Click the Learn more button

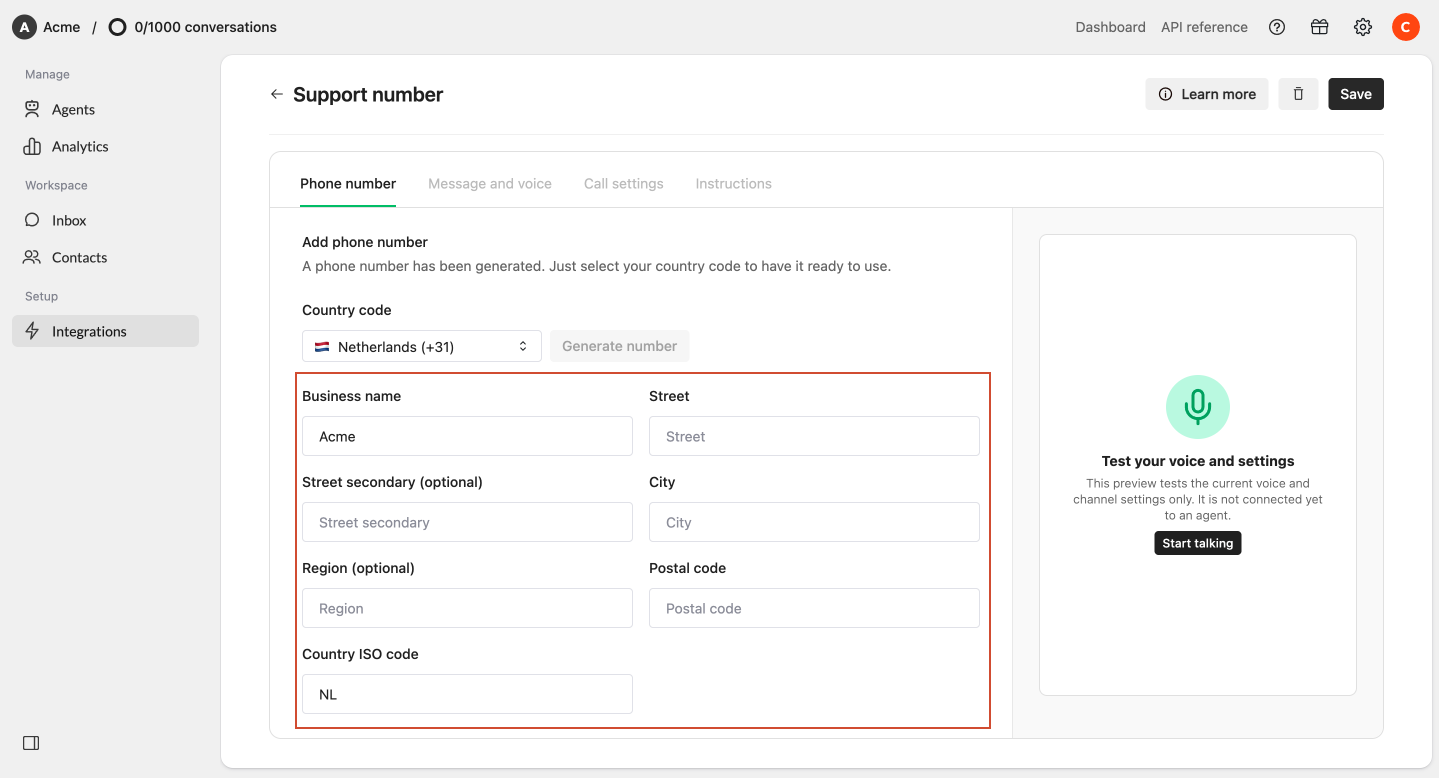click(x=1207, y=94)
